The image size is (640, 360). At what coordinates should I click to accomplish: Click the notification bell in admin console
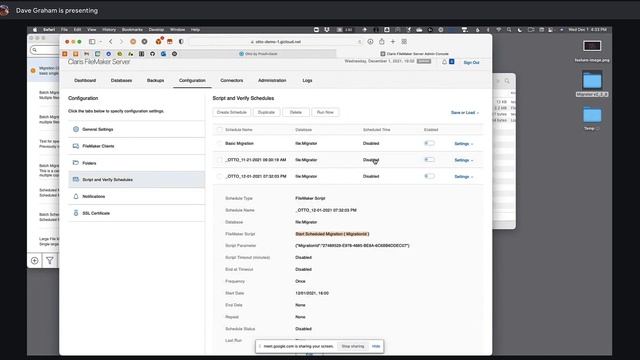(444, 62)
